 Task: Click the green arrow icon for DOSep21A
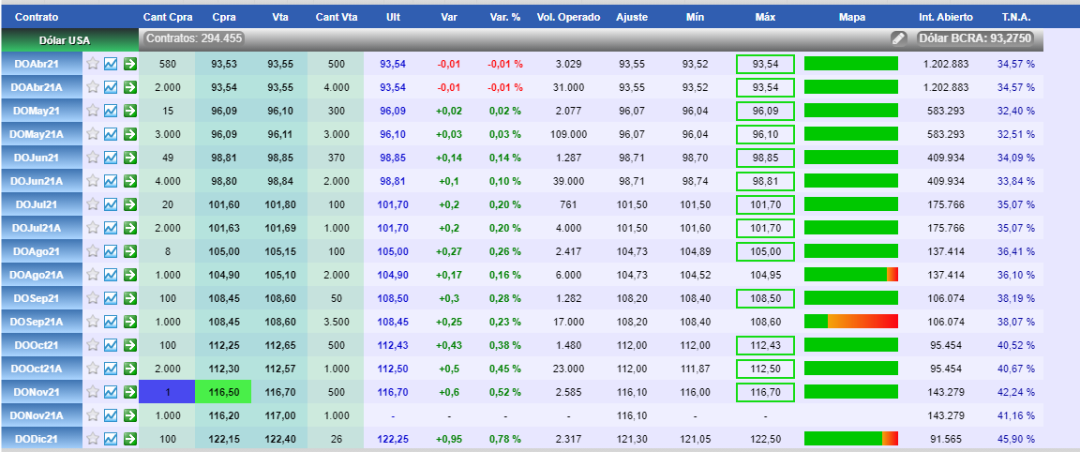pos(130,322)
